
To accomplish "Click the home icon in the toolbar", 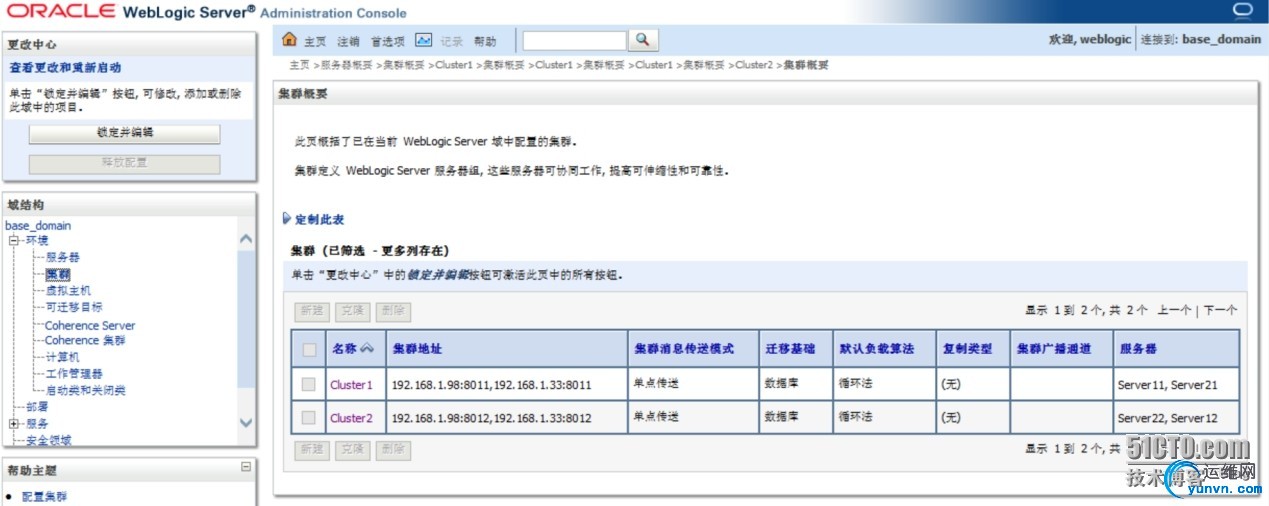I will [x=290, y=40].
